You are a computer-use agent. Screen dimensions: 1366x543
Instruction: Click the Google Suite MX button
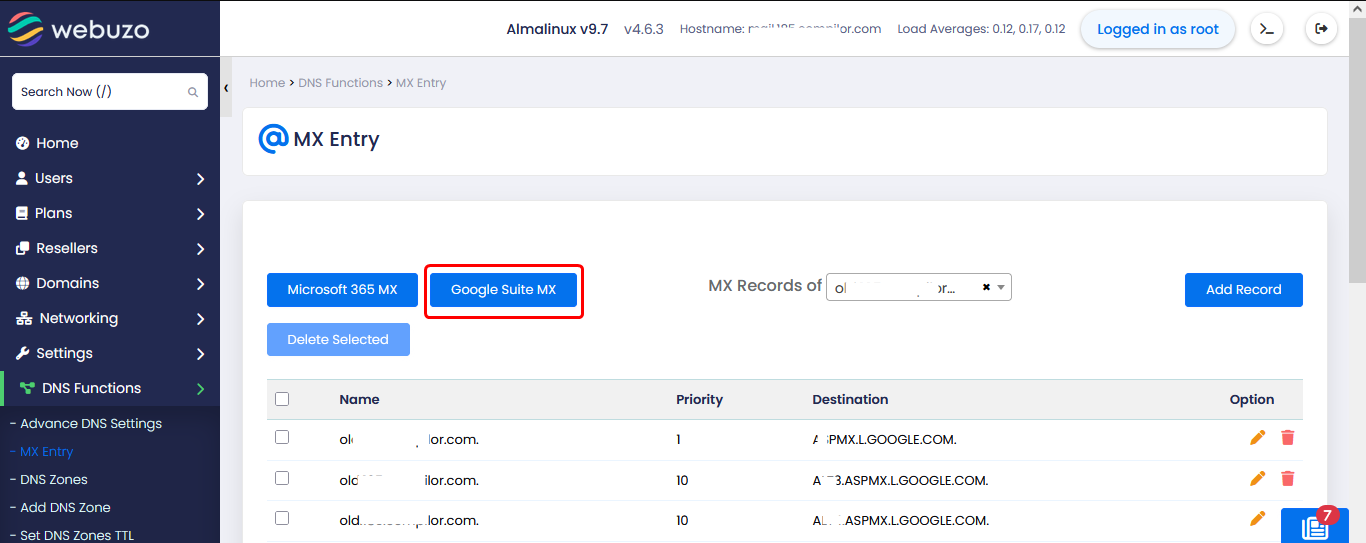tap(503, 290)
